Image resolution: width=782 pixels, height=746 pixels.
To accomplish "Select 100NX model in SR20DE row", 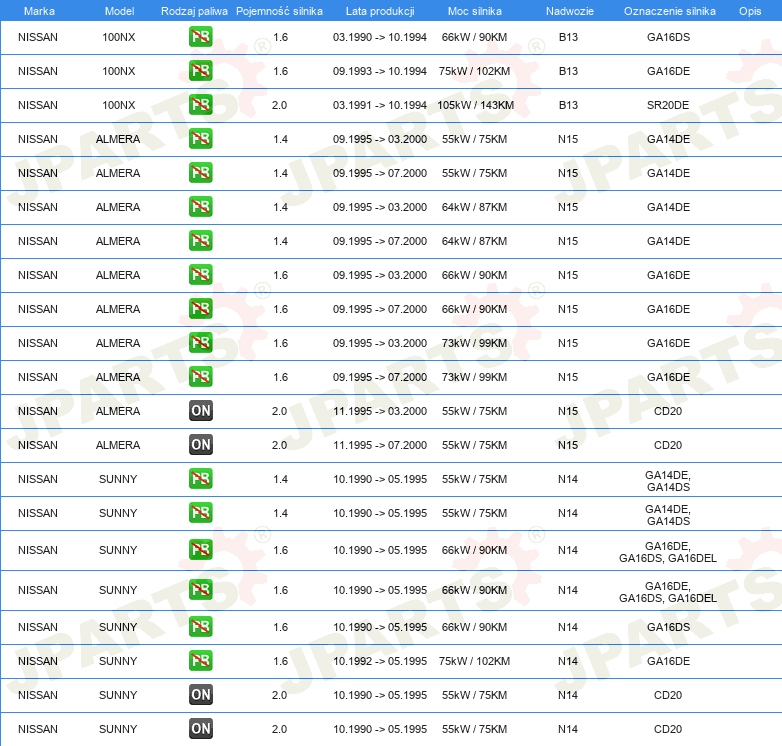I will [119, 105].
